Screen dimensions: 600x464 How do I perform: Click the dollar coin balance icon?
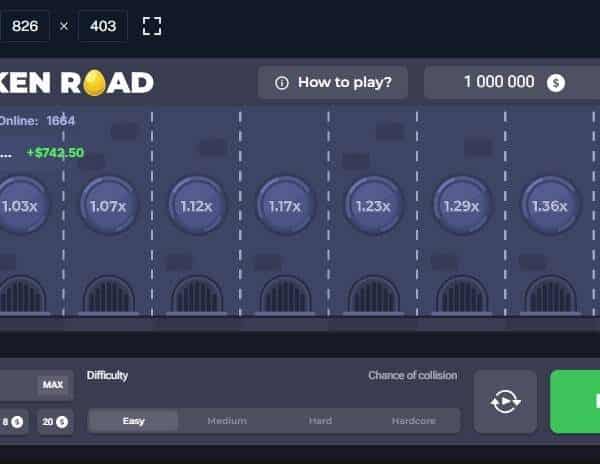pyautogui.click(x=556, y=83)
